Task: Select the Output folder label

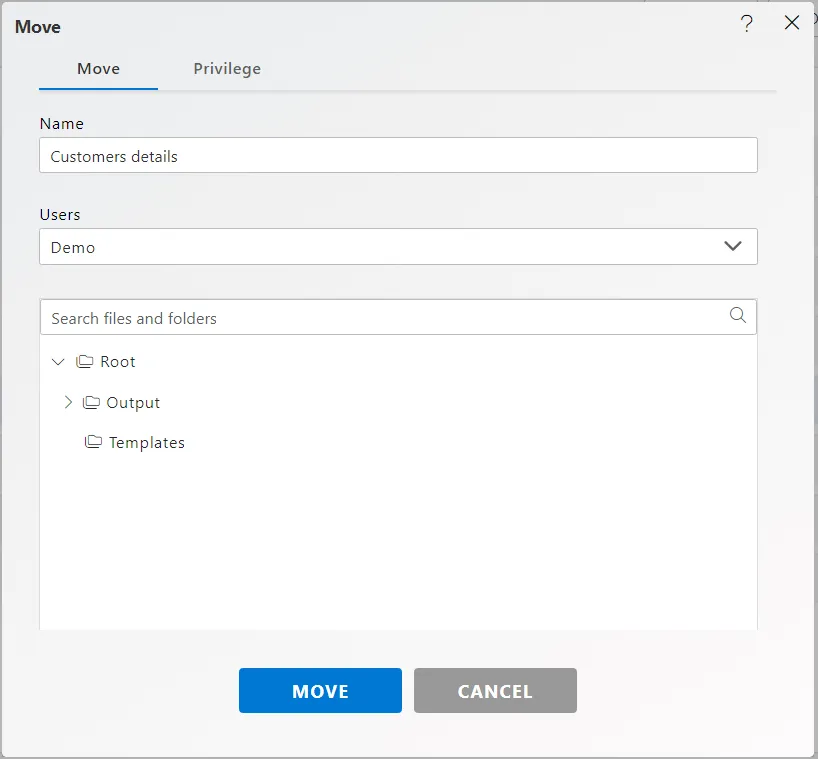Action: 133,403
